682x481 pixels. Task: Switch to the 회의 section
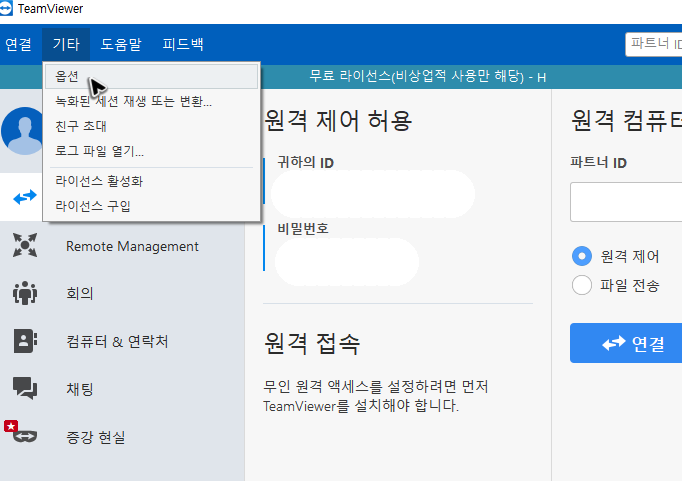[x=80, y=294]
